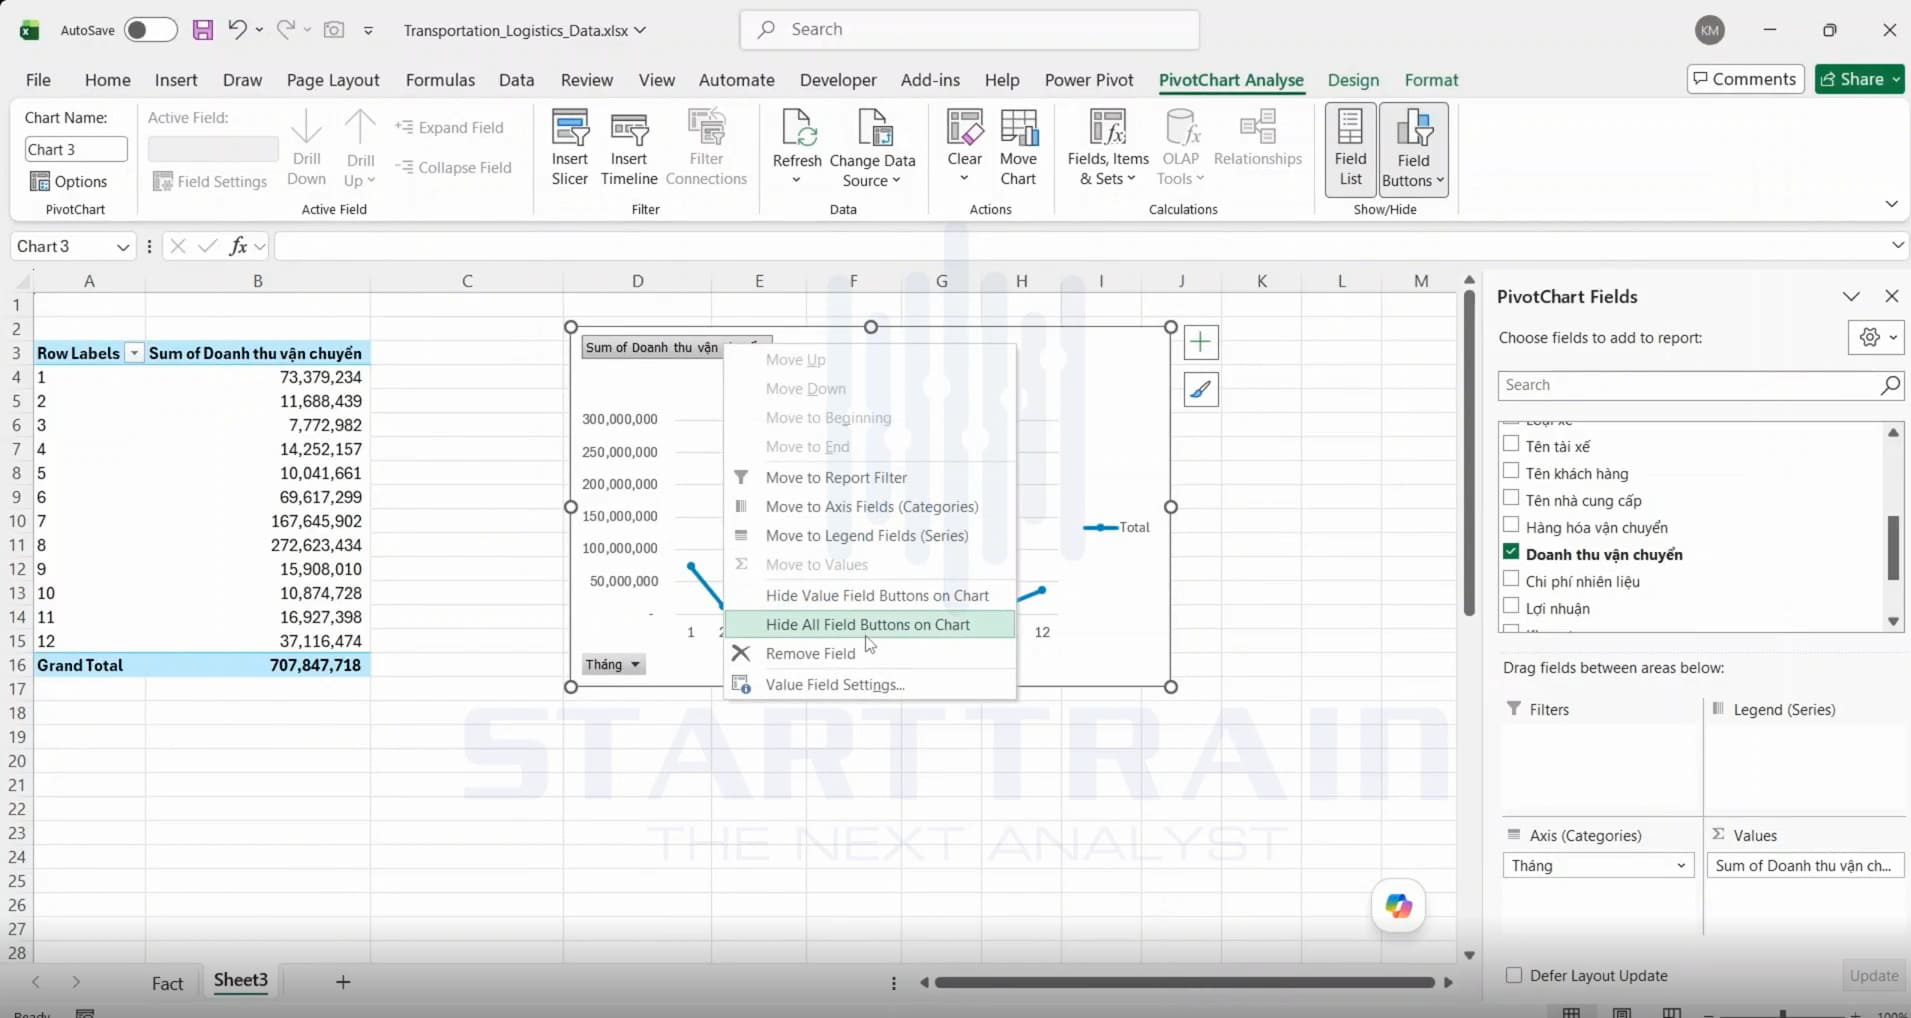Switch to the Fact sheet tab
Viewport: 1911px width, 1018px height.
(167, 983)
